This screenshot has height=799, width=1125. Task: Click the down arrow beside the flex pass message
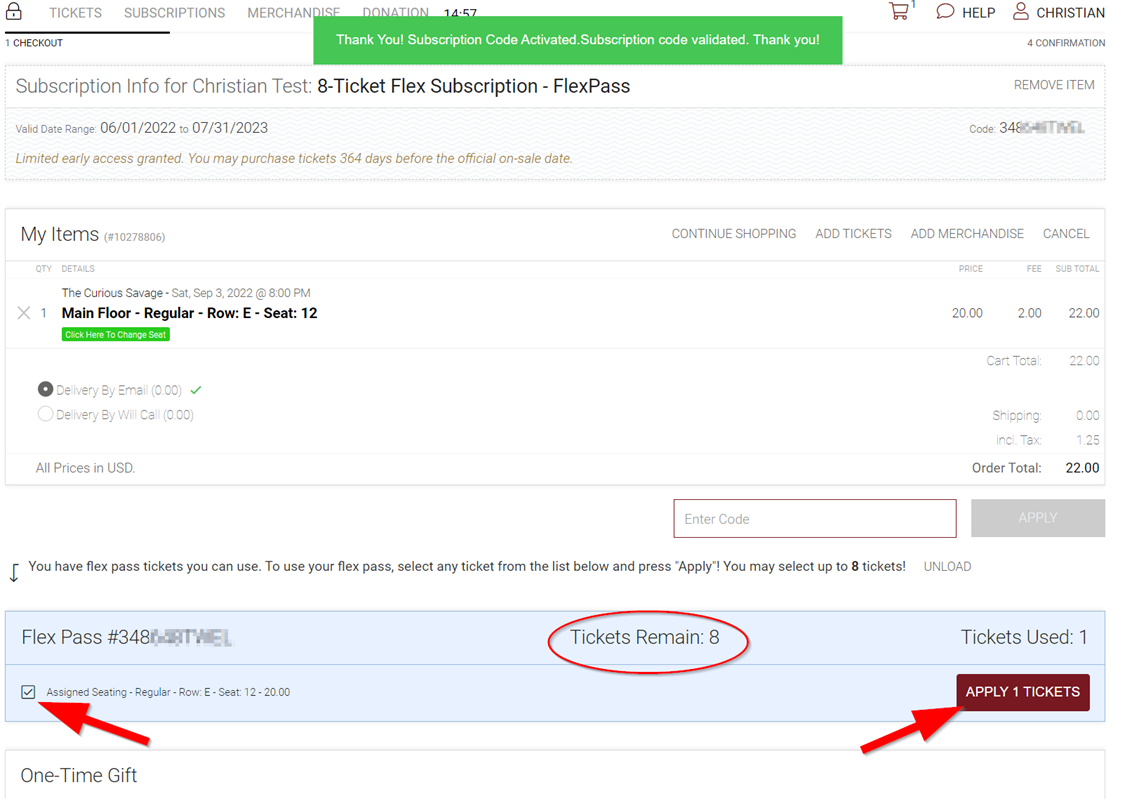click(14, 572)
